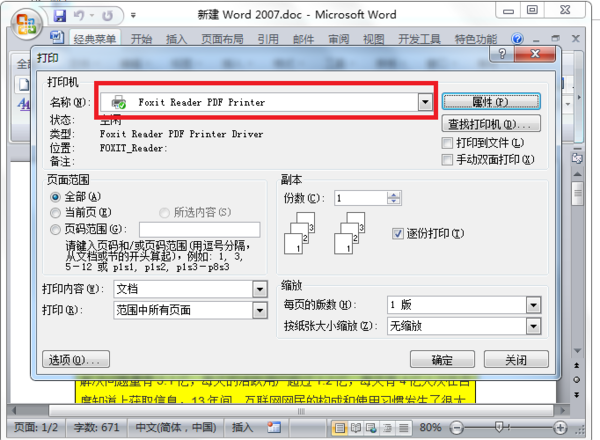This screenshot has width=600, height=440.
Task: Click vertical scrollbar down arrow
Action: (577, 350)
